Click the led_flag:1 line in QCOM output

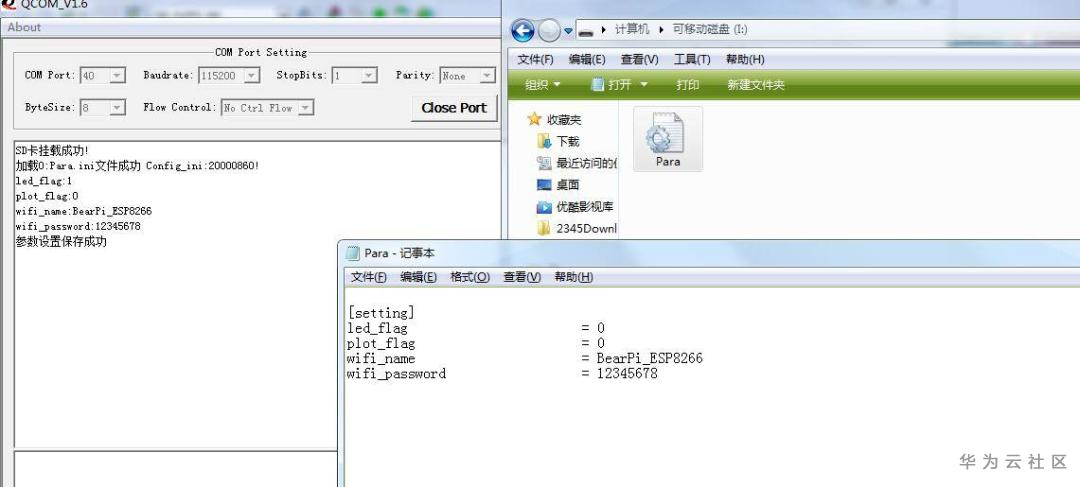pyautogui.click(x=43, y=181)
